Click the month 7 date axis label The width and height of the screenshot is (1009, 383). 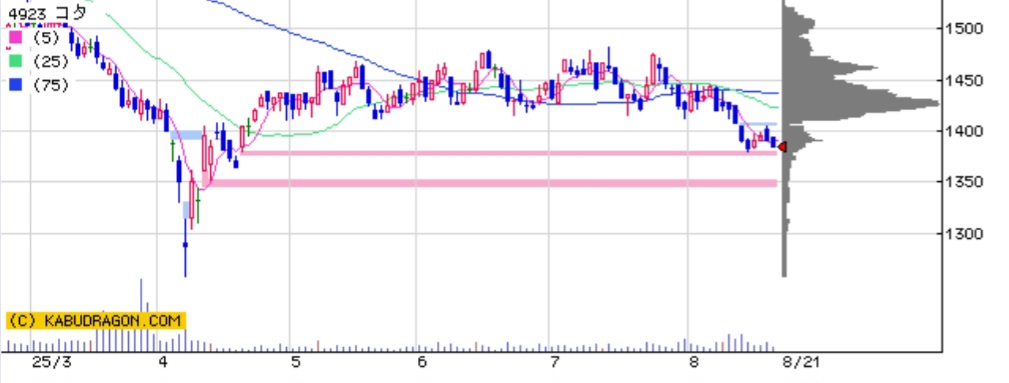[x=555, y=362]
